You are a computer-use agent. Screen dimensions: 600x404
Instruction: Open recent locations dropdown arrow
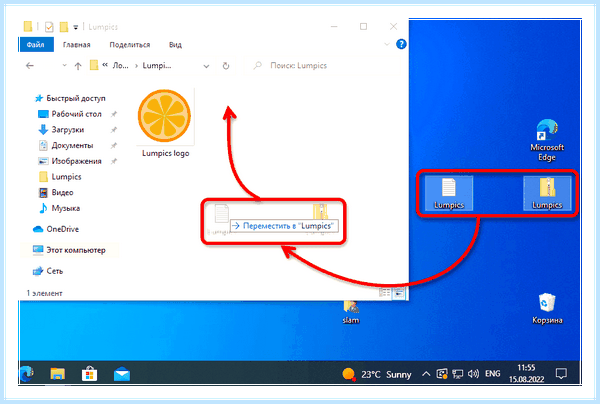[x=64, y=65]
